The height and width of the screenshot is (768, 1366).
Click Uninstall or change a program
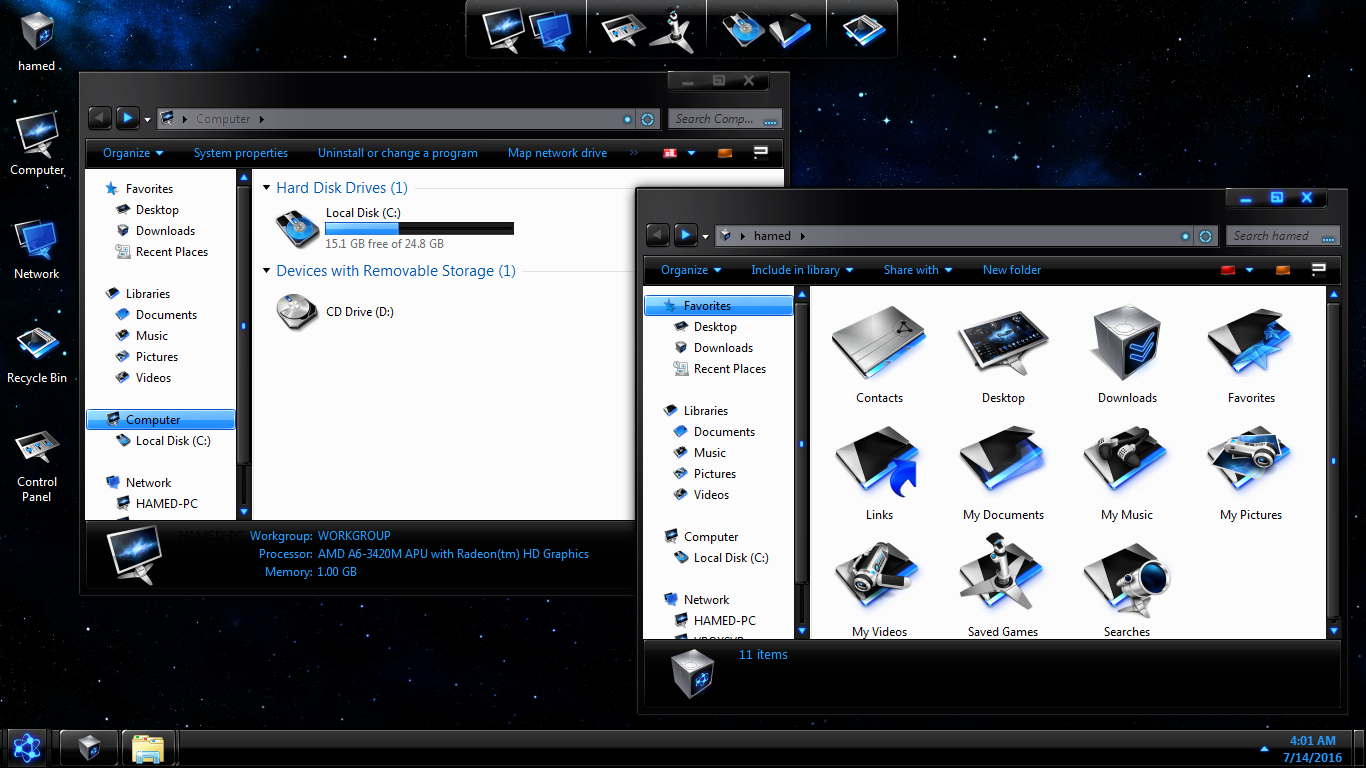click(x=397, y=153)
